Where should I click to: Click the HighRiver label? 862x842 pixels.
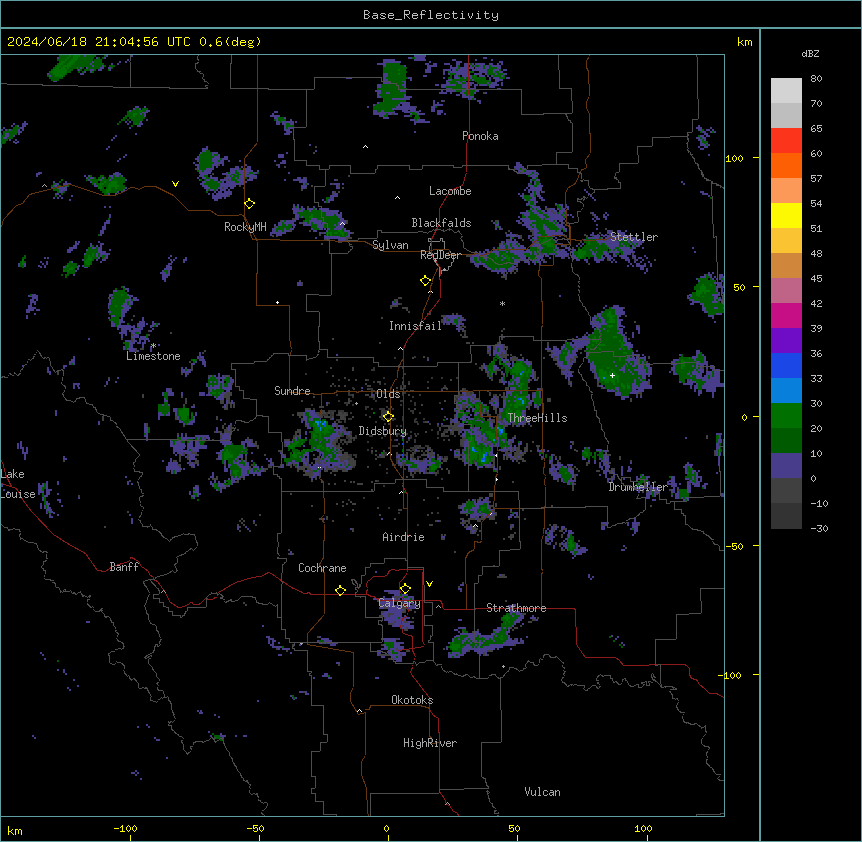(x=430, y=743)
